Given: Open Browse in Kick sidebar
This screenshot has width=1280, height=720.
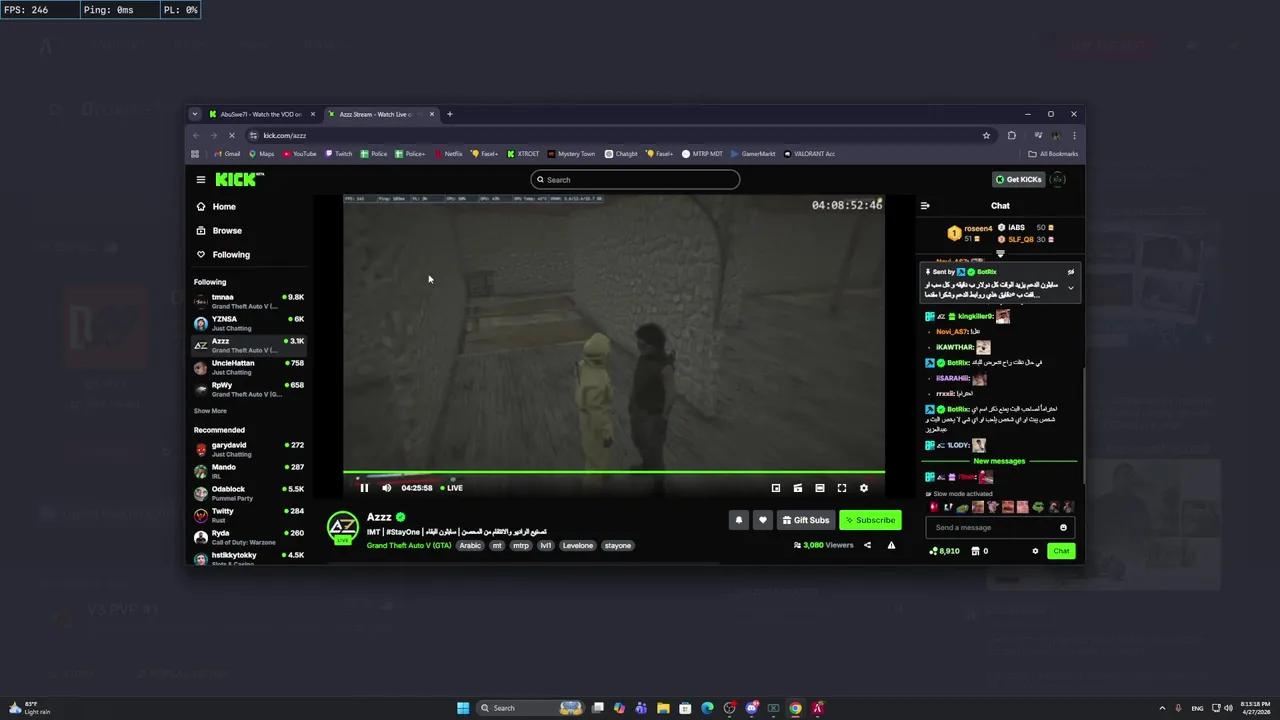Looking at the screenshot, I should pyautogui.click(x=227, y=231).
